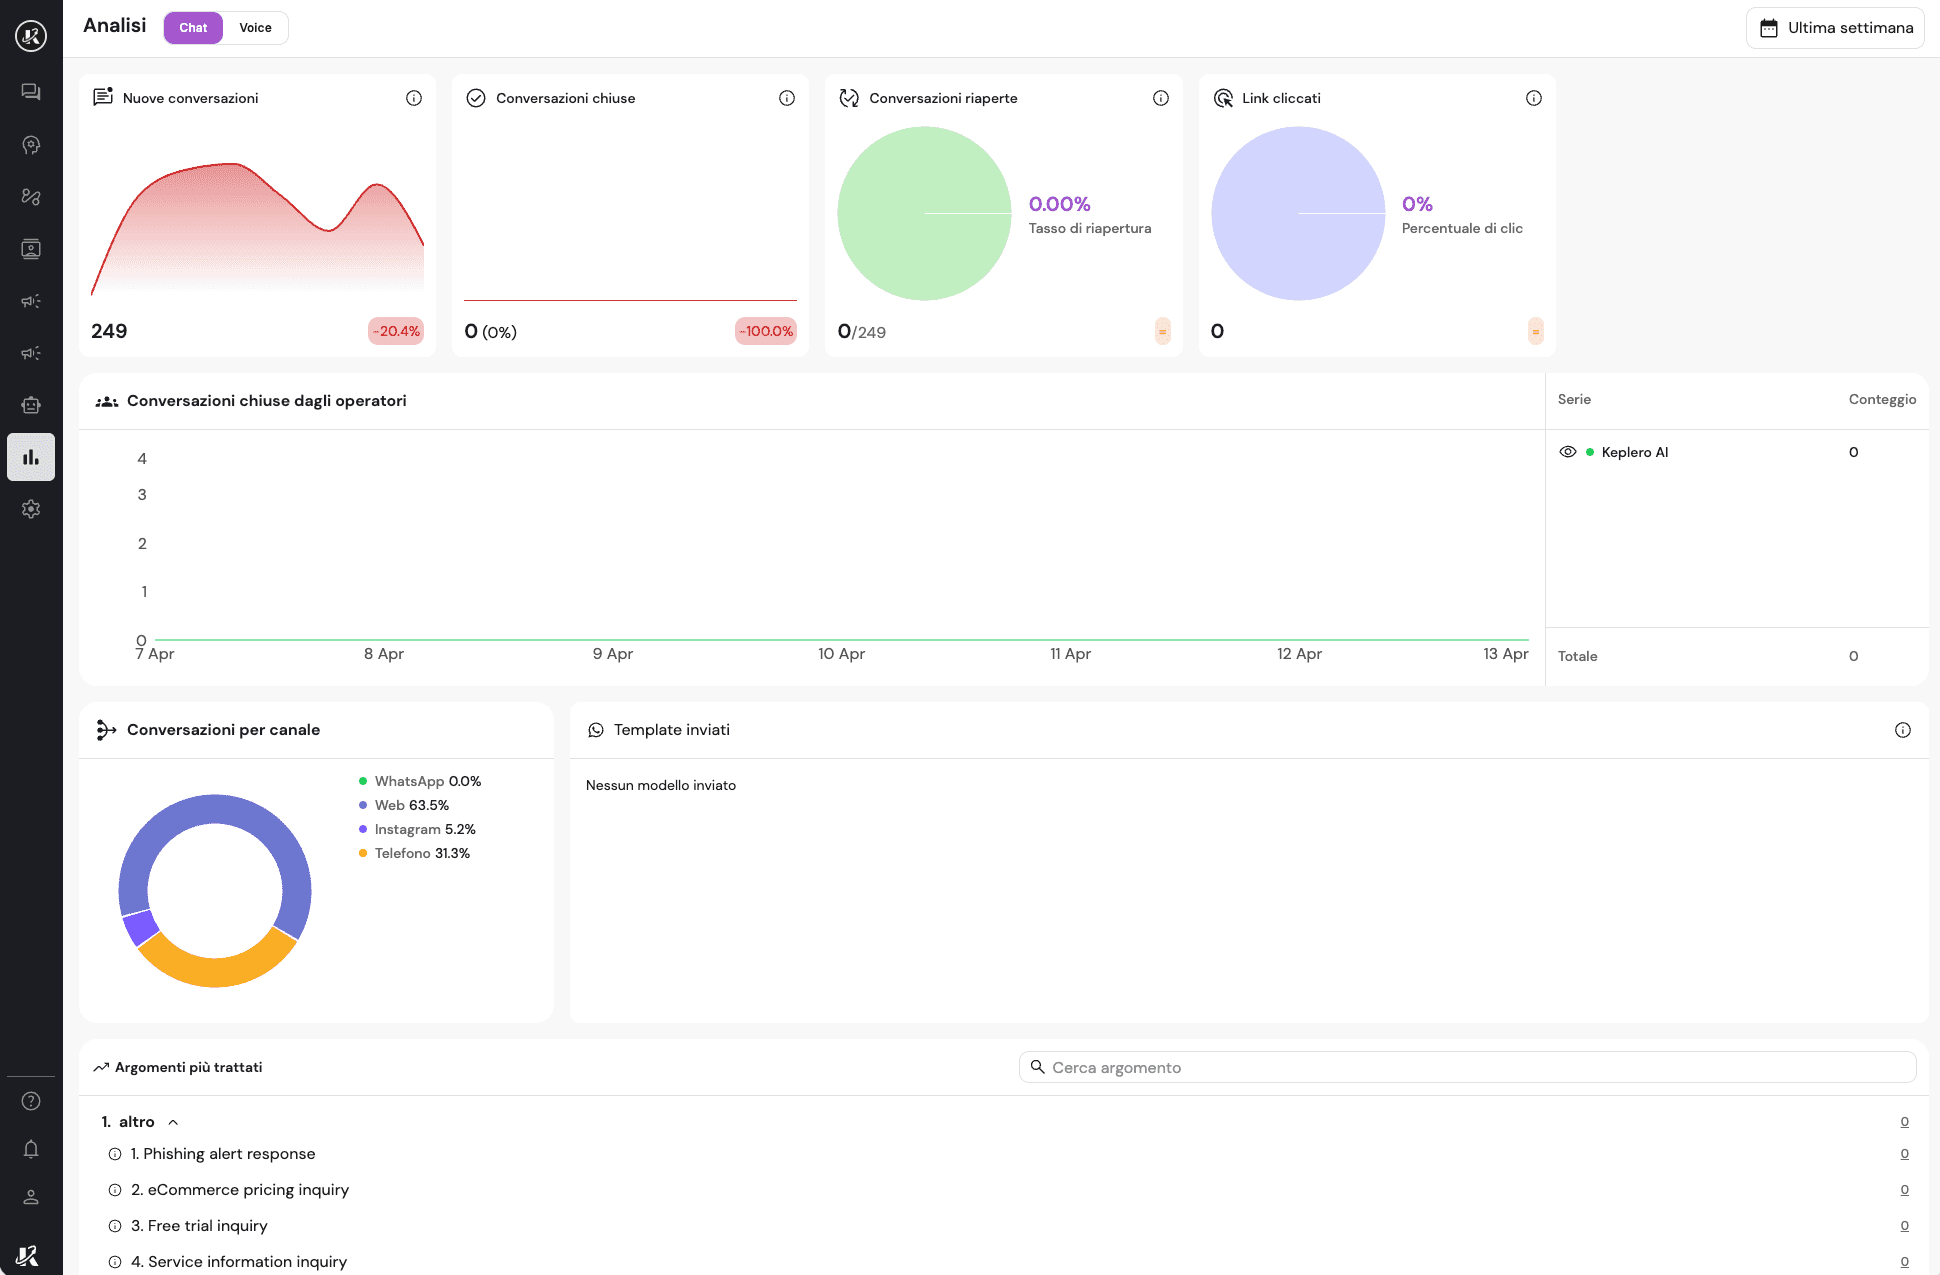This screenshot has width=1940, height=1275.
Task: Open the user profile sidebar icon
Action: click(x=31, y=1197)
